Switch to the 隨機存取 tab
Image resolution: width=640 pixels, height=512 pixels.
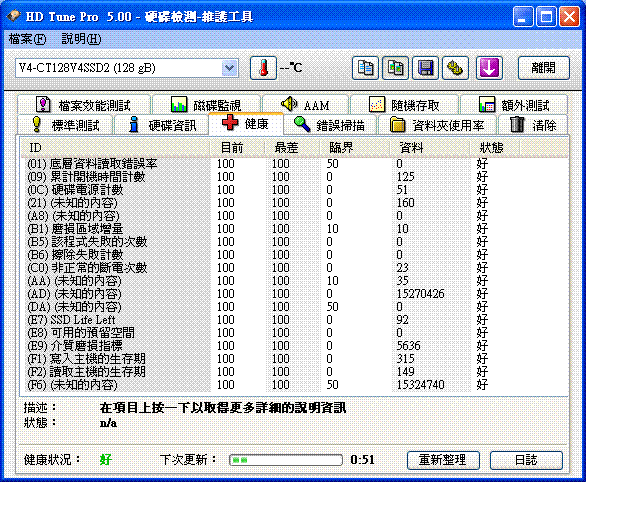pos(404,105)
